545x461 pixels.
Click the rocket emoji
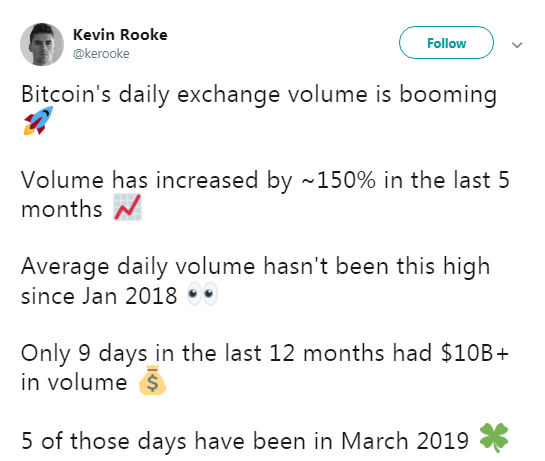click(38, 120)
